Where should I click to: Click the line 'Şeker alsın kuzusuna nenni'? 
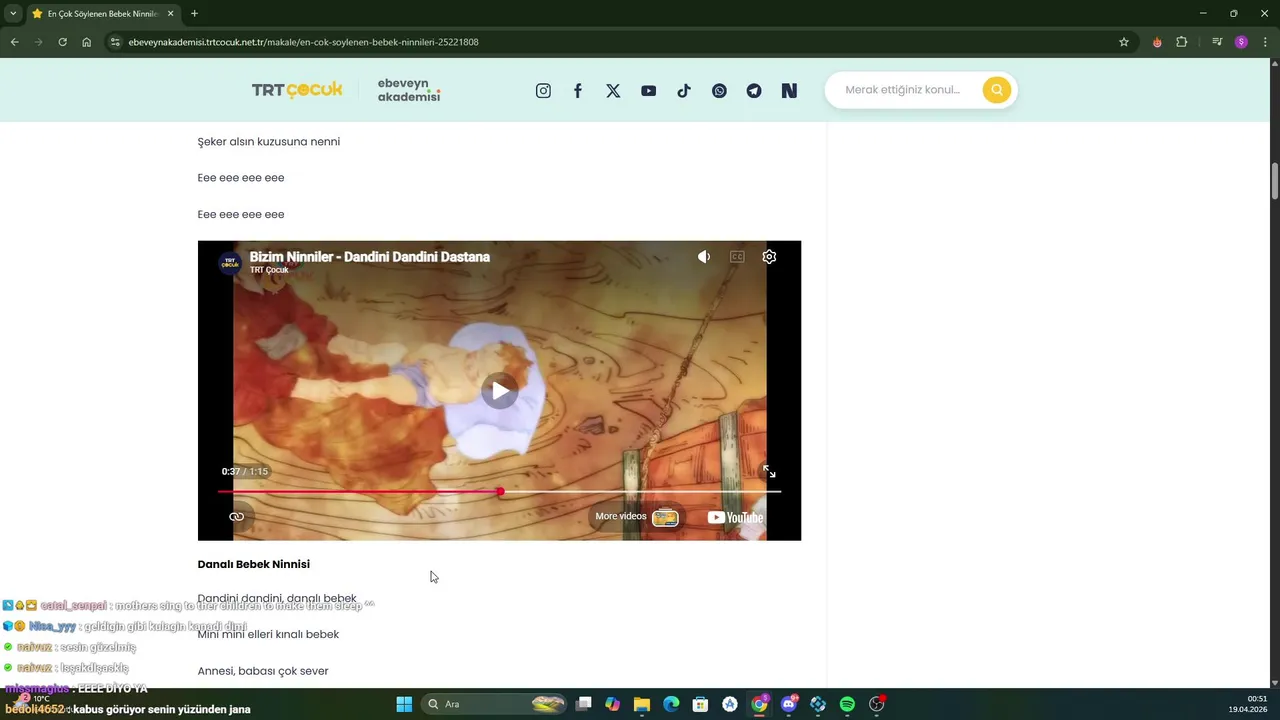coord(269,142)
